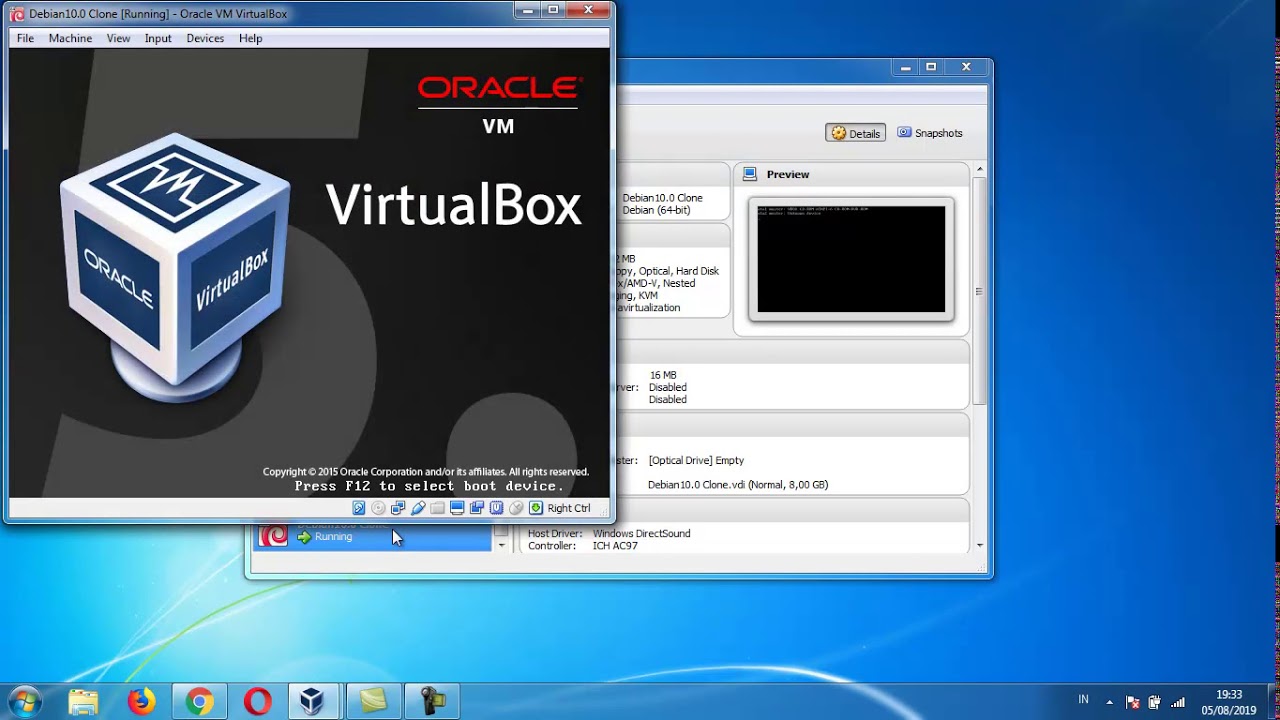Open the Input menu
Viewport: 1280px width, 720px height.
click(x=158, y=38)
